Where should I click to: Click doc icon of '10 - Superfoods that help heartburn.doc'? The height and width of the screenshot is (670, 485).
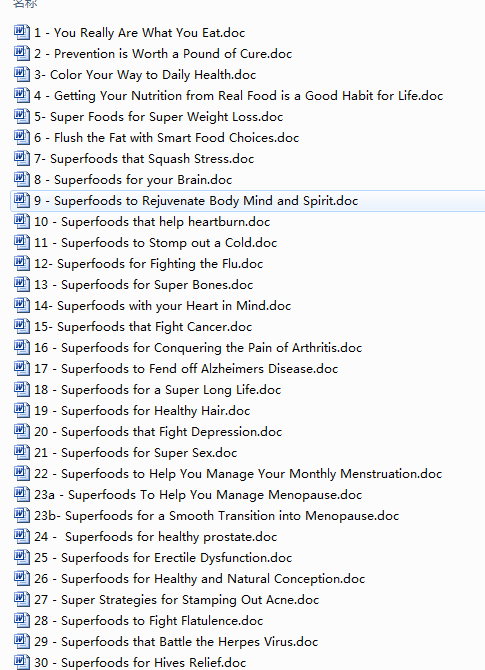pos(22,221)
